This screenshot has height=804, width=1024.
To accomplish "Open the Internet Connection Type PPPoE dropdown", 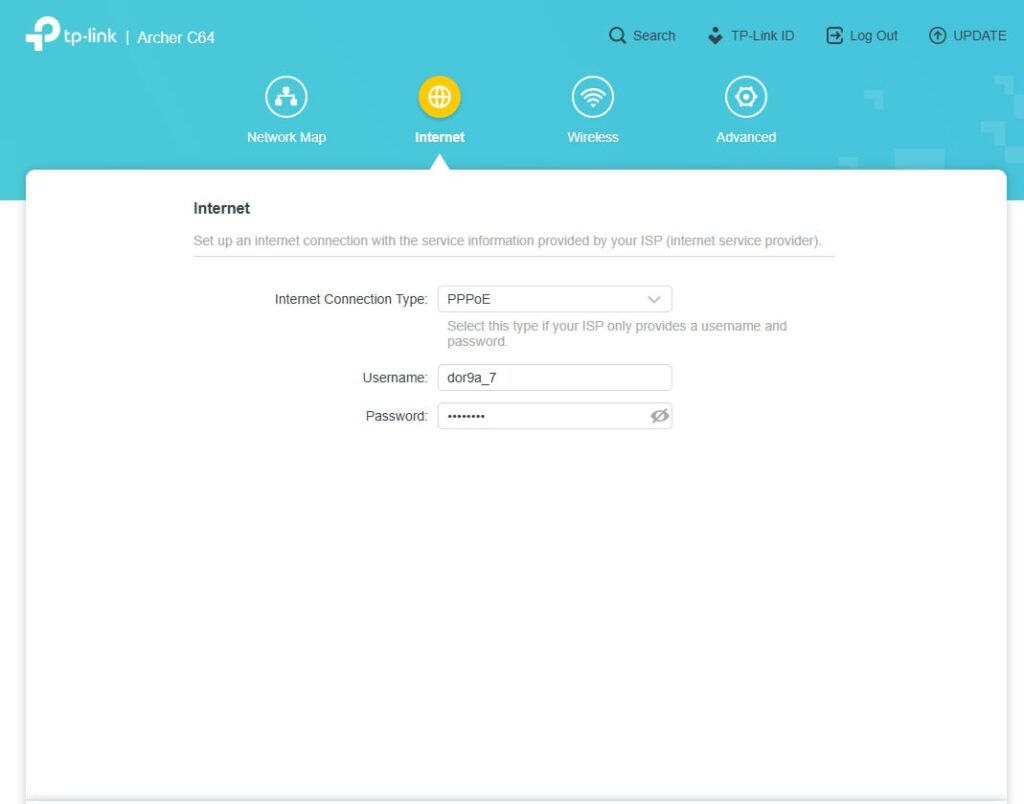I will point(540,299).
